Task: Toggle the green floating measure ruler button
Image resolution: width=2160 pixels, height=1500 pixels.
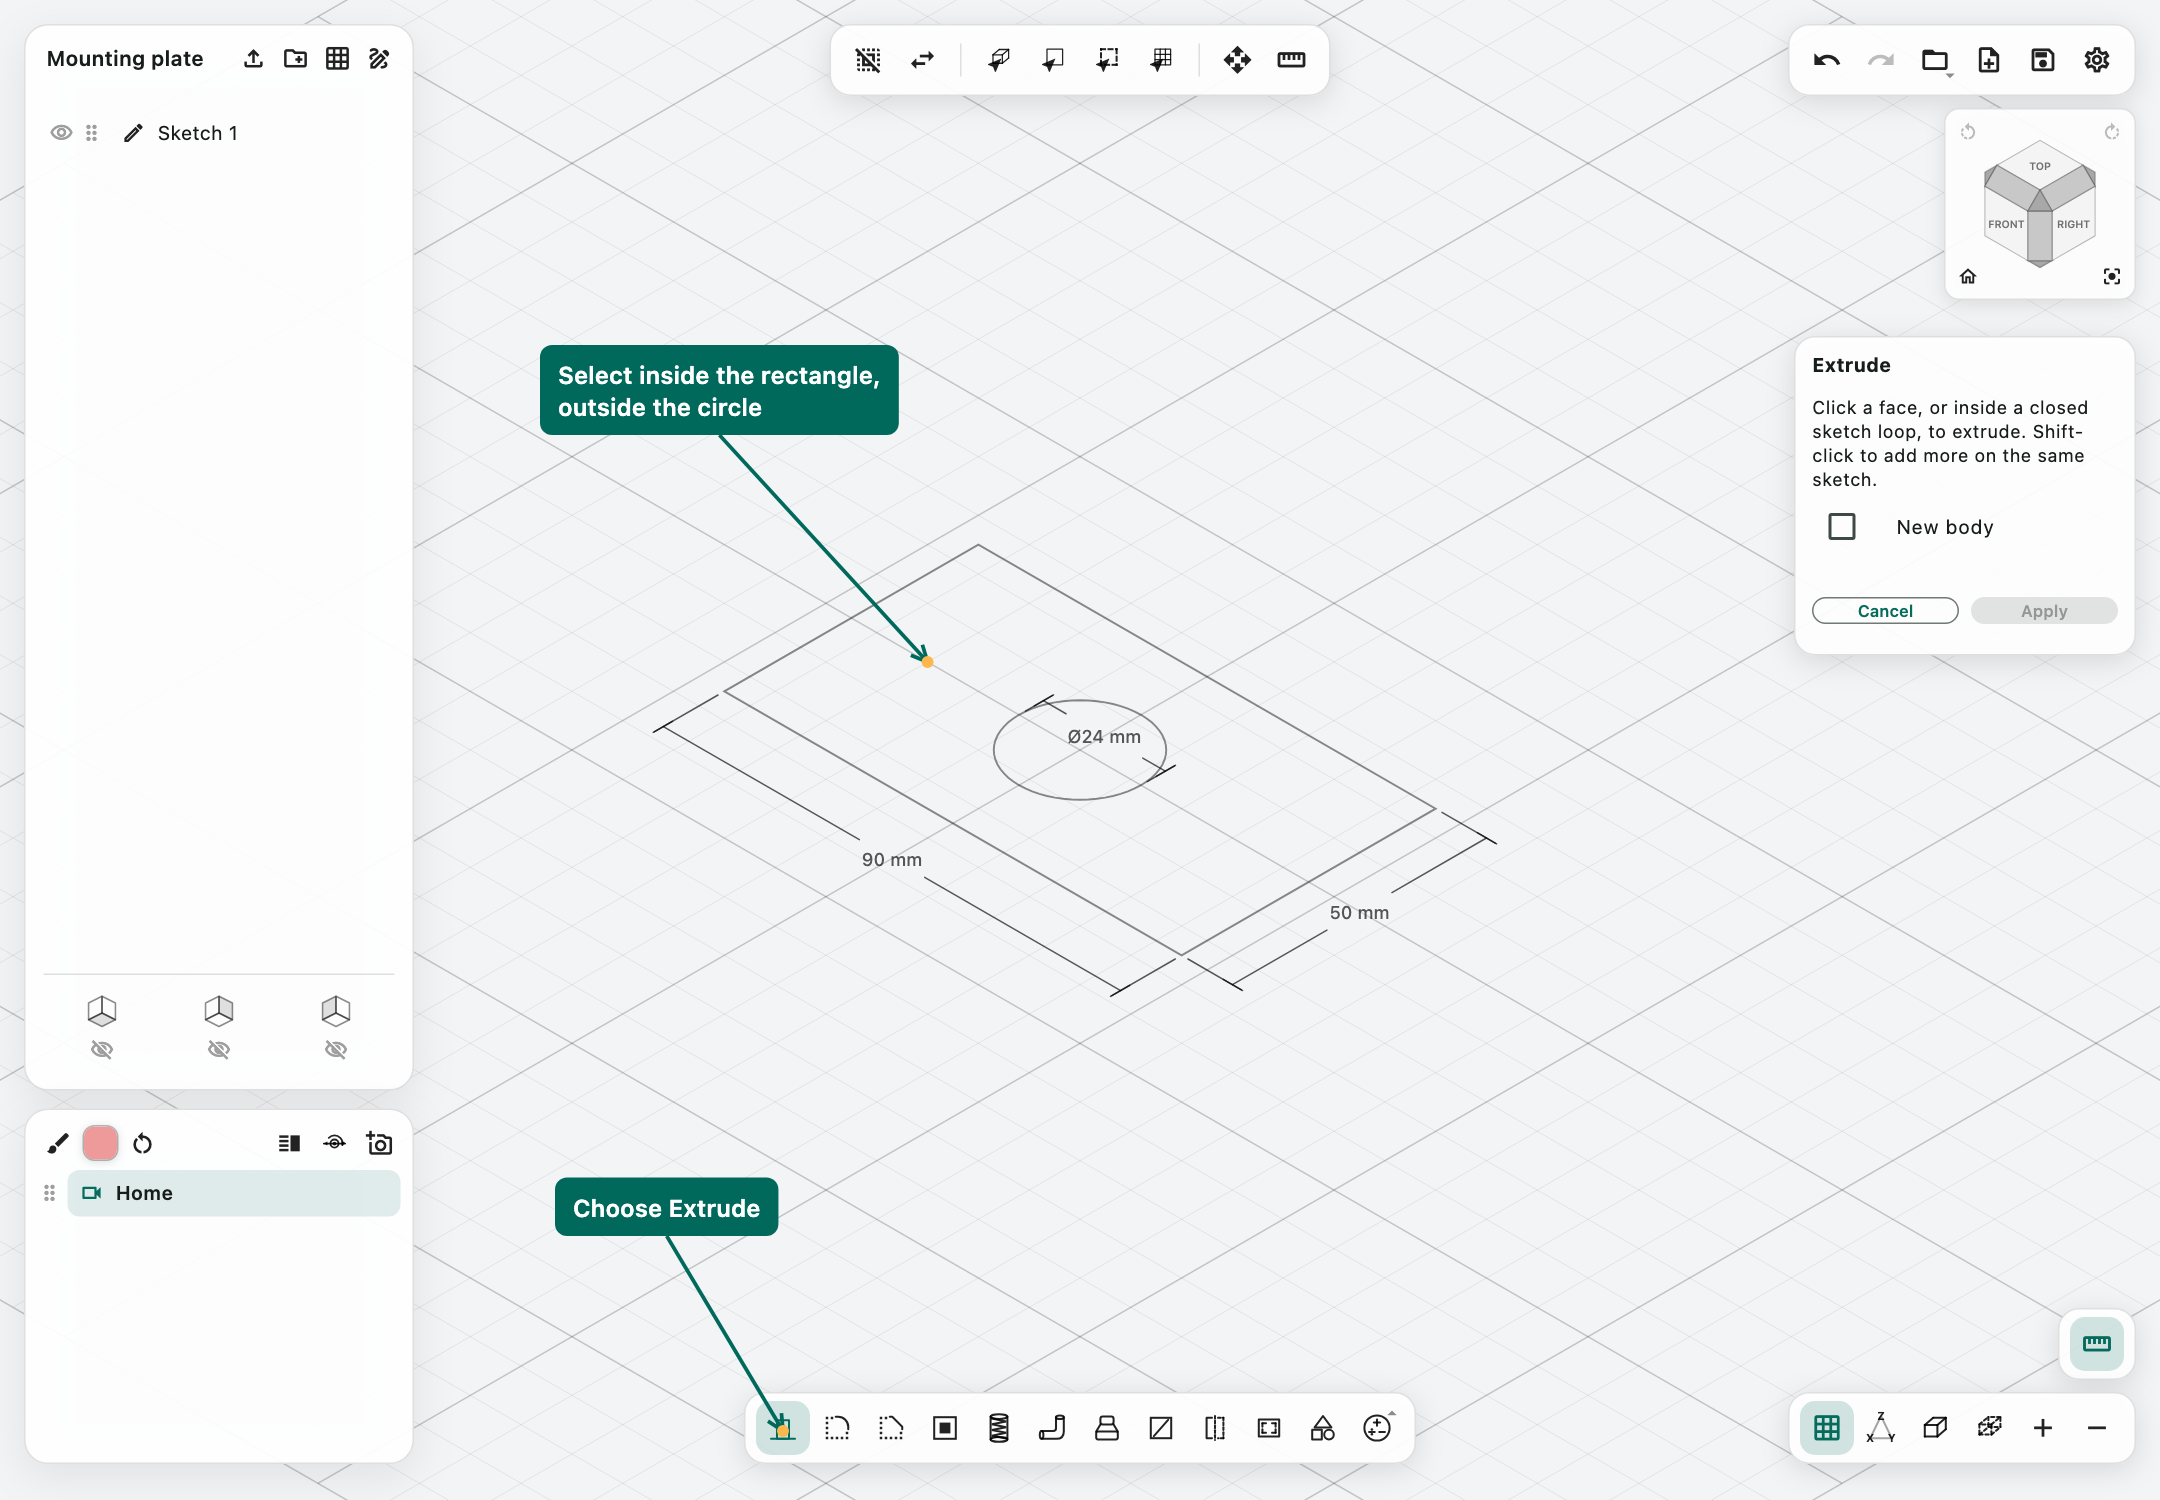Action: tap(2097, 1344)
